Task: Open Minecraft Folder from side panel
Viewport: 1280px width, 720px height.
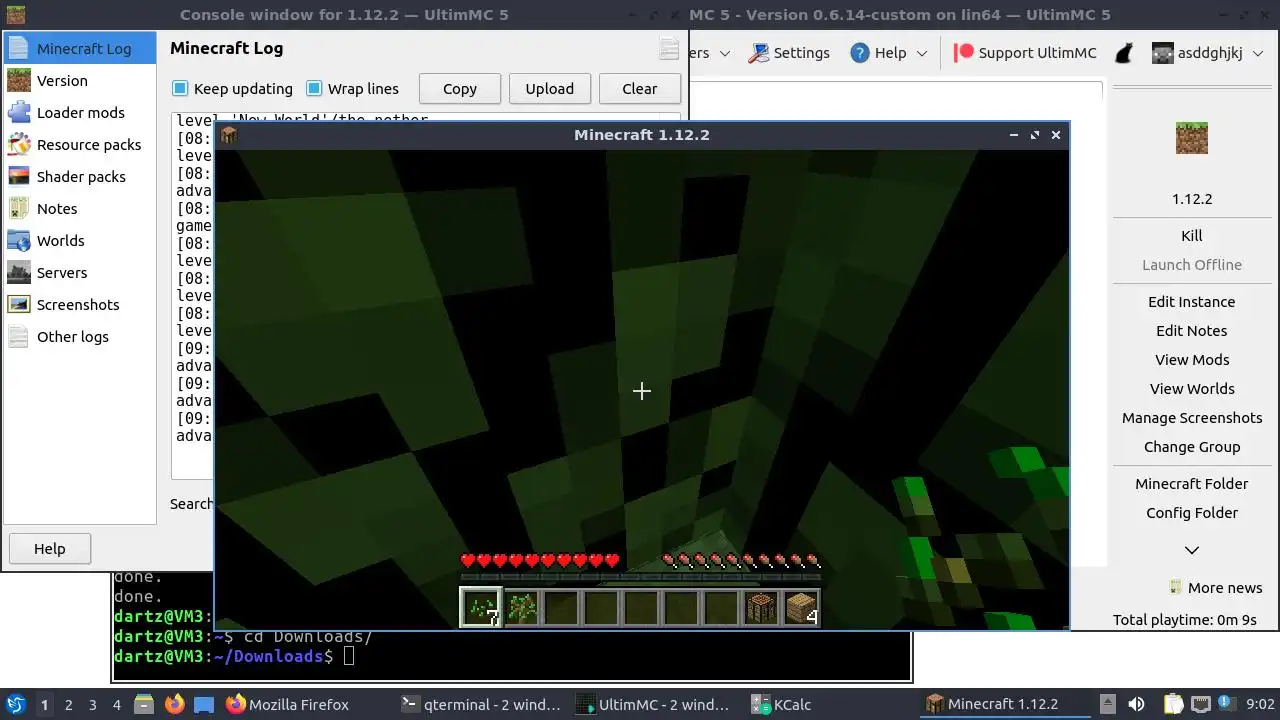Action: [1192, 484]
